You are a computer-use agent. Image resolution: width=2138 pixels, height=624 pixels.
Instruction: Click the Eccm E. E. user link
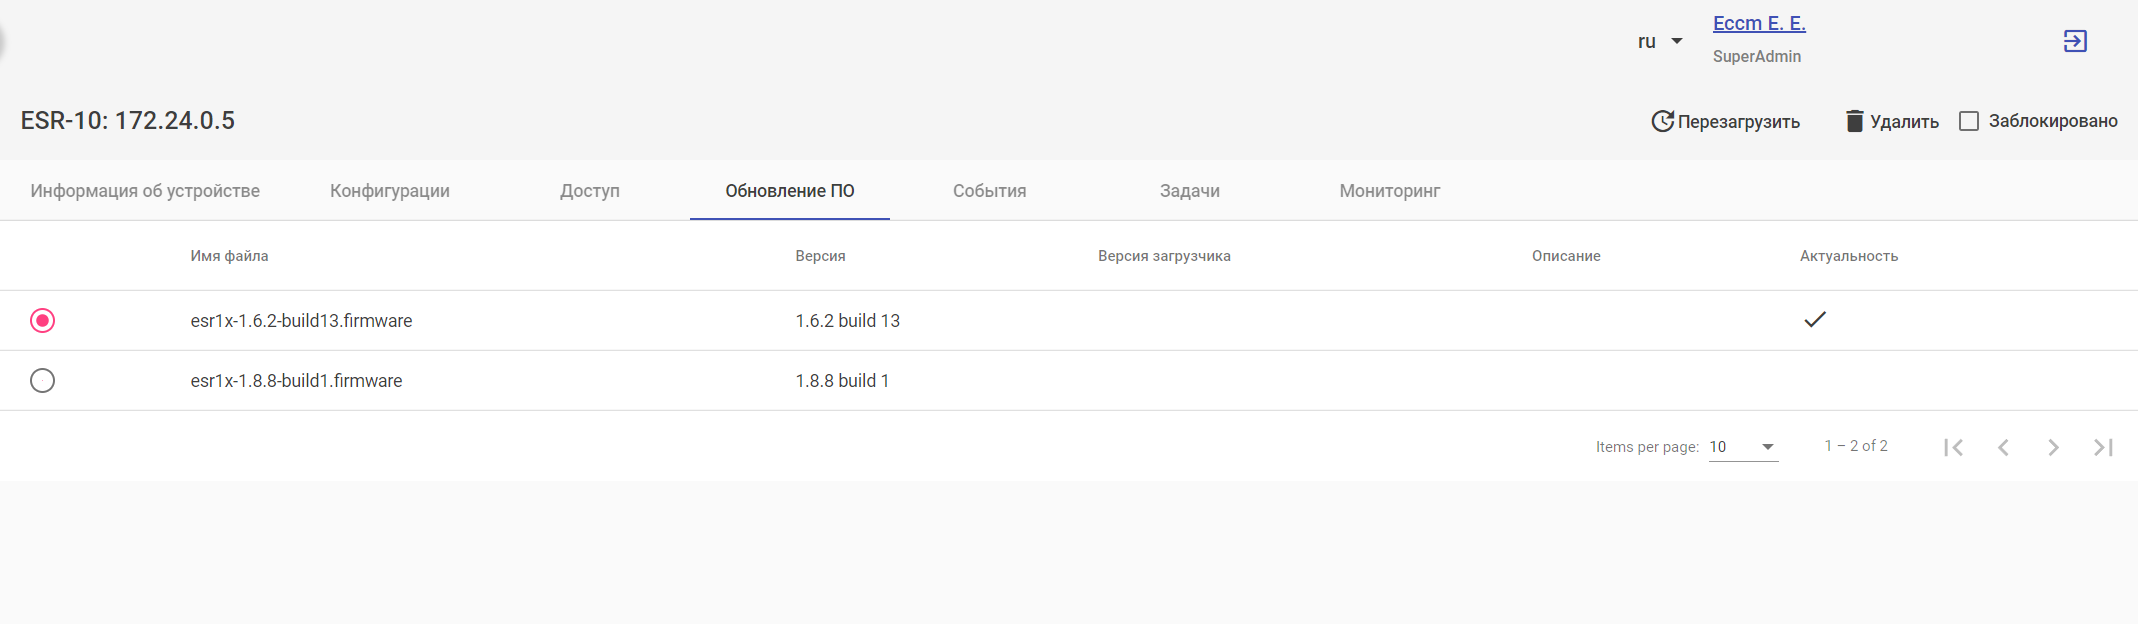(x=1759, y=23)
